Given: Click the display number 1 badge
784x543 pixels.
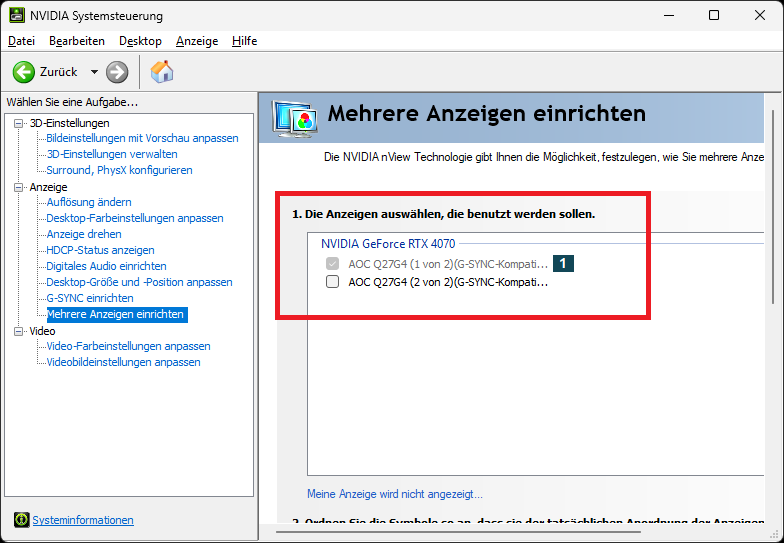Looking at the screenshot, I should 563,264.
